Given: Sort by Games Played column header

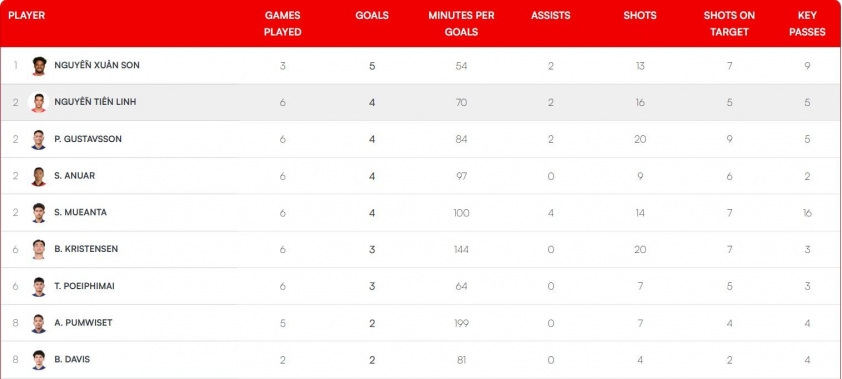Looking at the screenshot, I should pyautogui.click(x=282, y=24).
